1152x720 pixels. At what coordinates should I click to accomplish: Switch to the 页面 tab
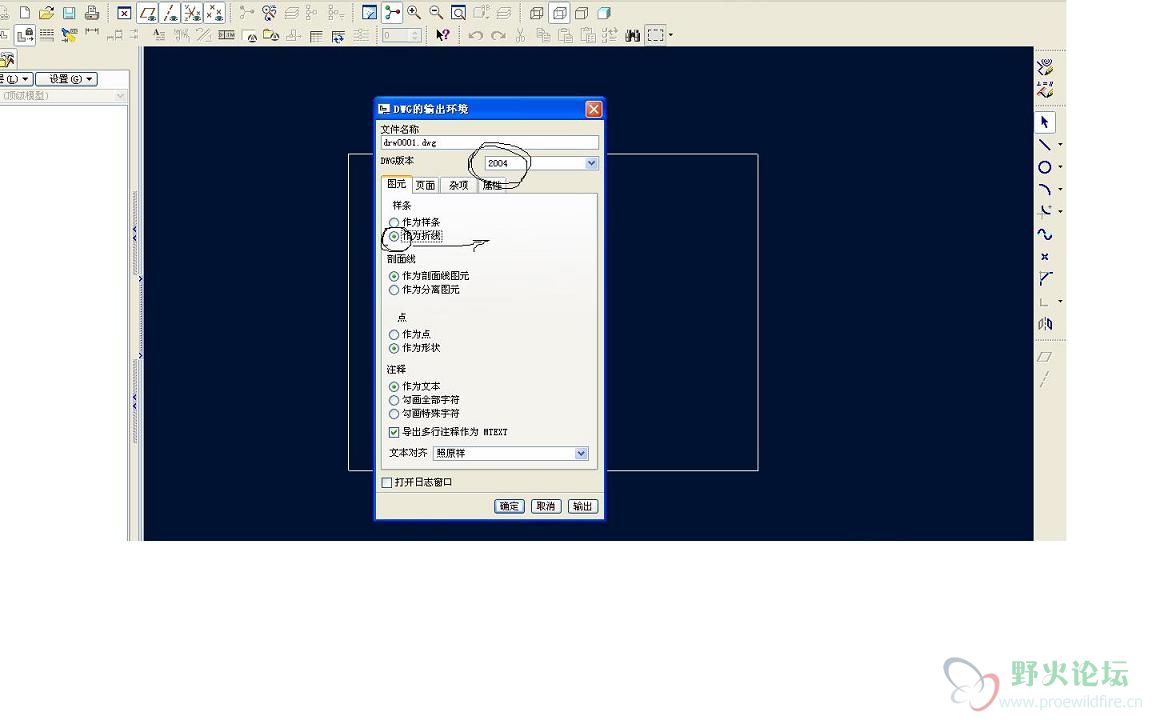[x=425, y=185]
